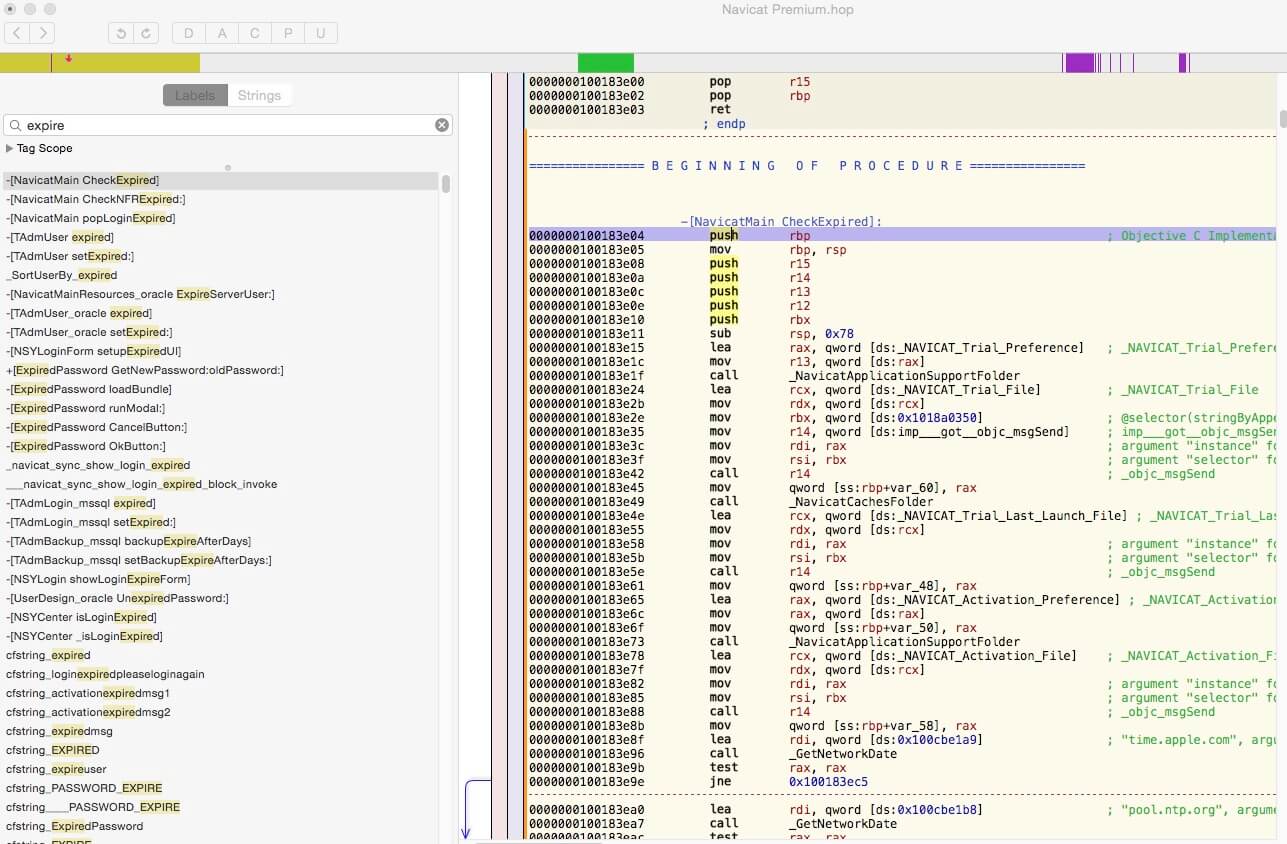Viewport: 1287px width, 844px height.
Task: Click the -[NavicatMain CheckExpired]: procedure label
Action: pos(781,221)
